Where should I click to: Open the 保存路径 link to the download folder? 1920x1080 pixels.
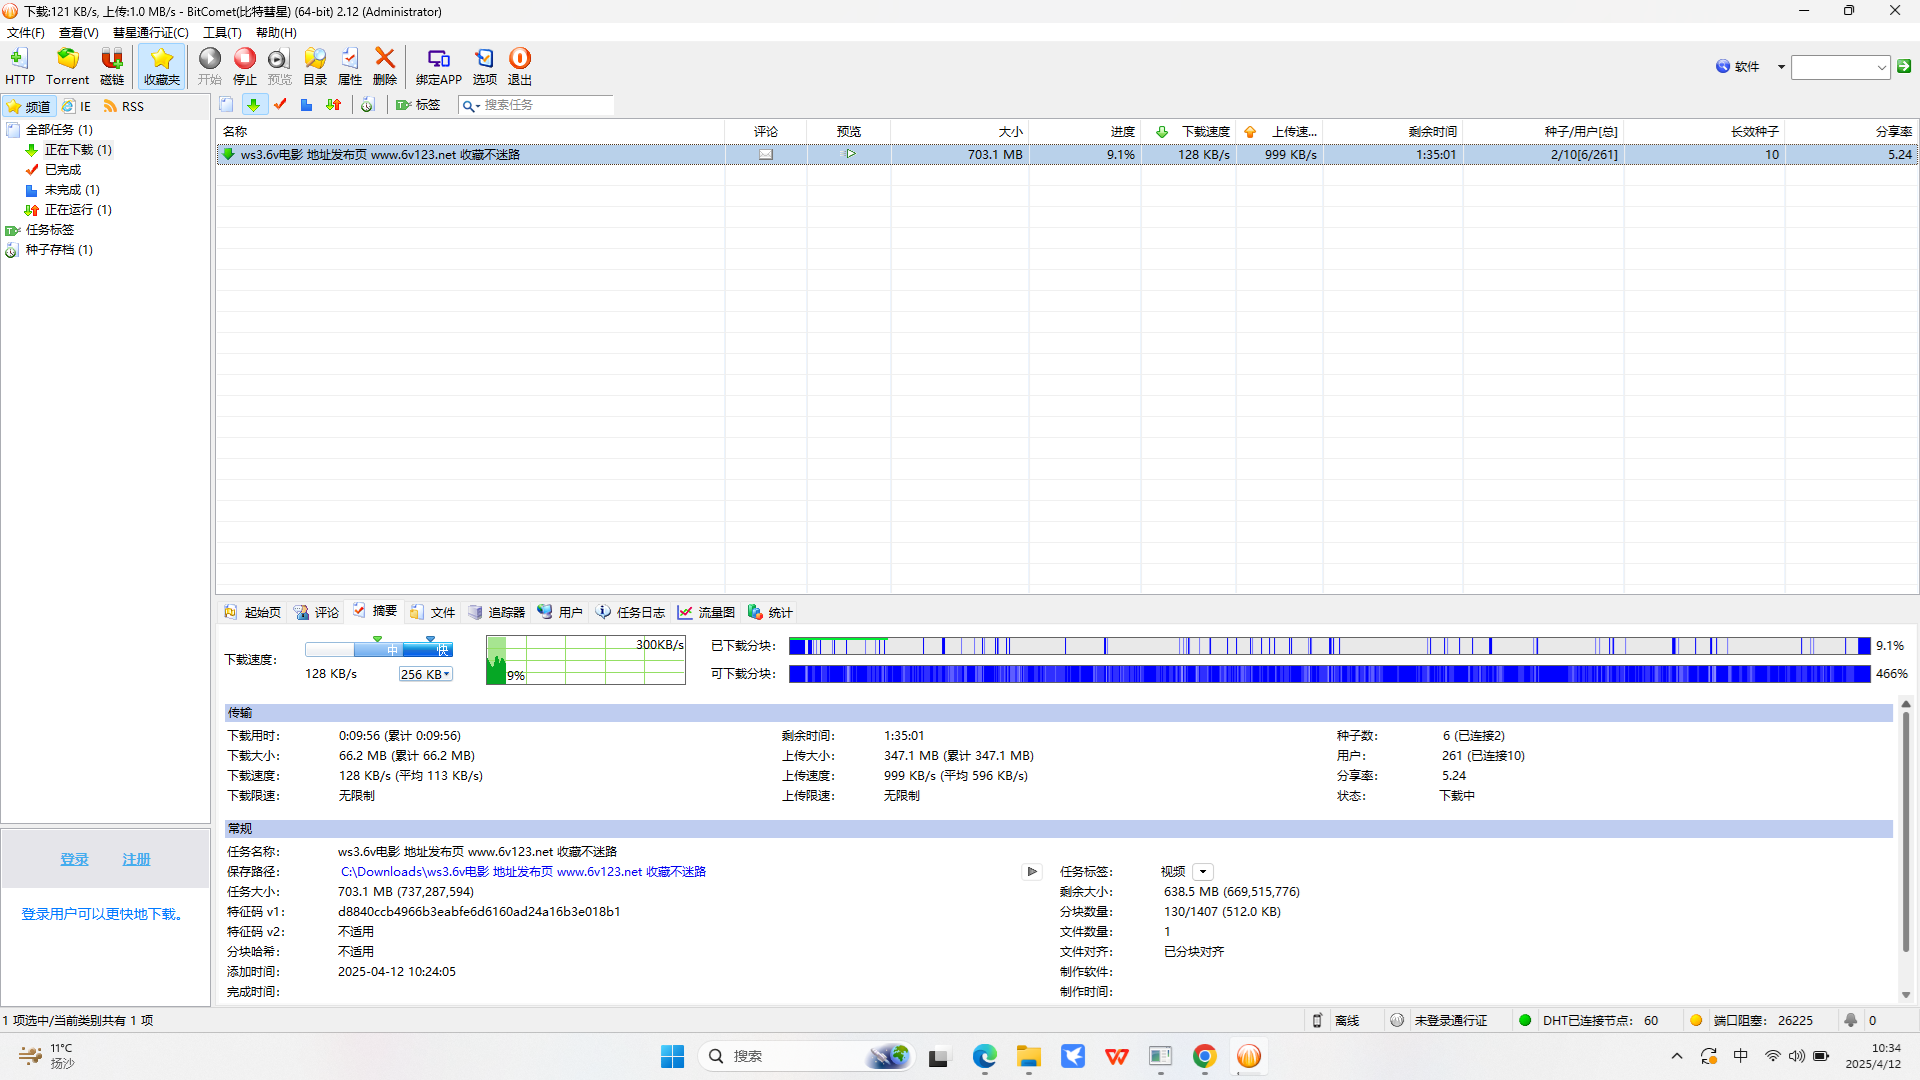(523, 872)
